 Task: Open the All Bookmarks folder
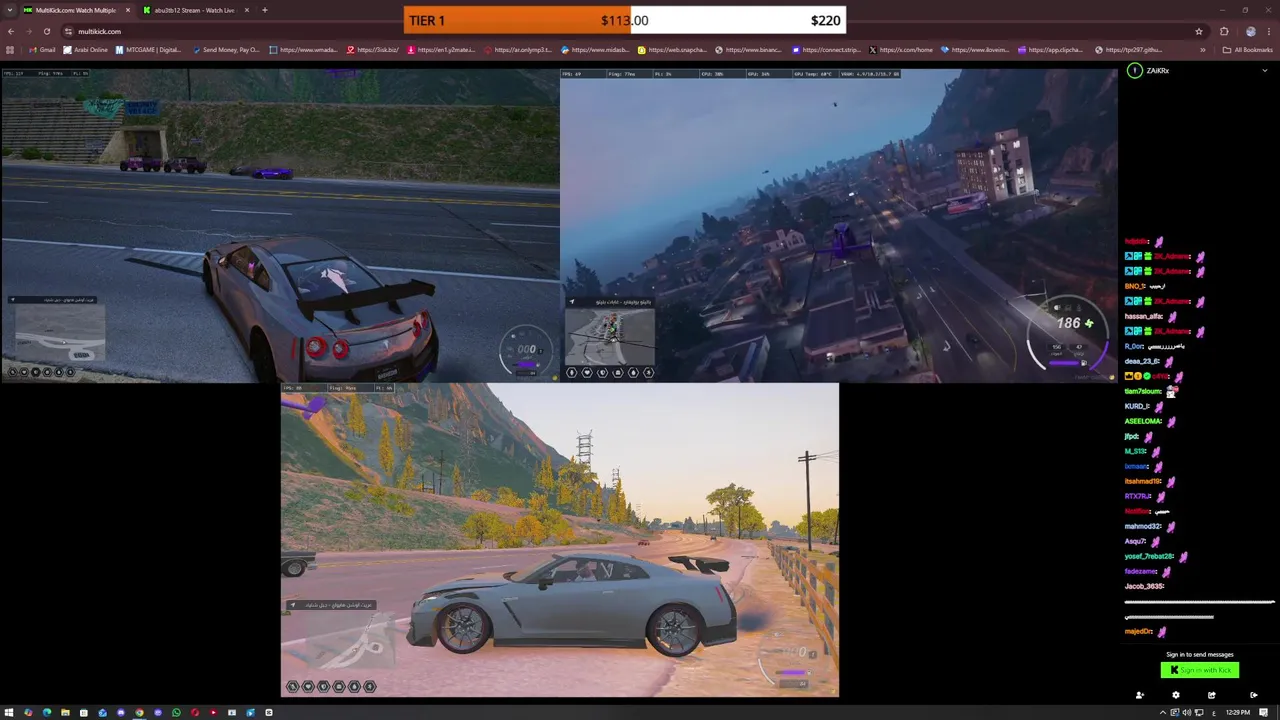point(1249,50)
